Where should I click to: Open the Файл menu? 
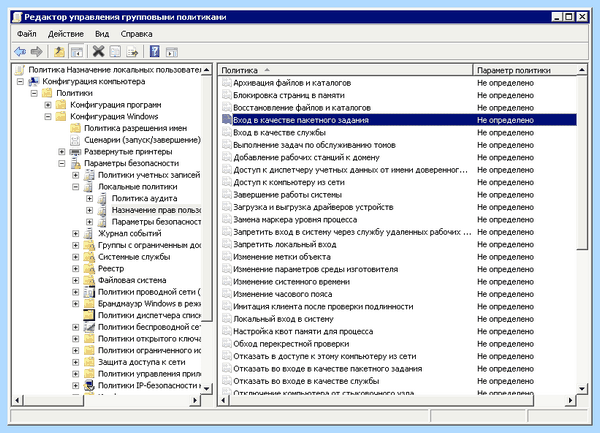26,34
